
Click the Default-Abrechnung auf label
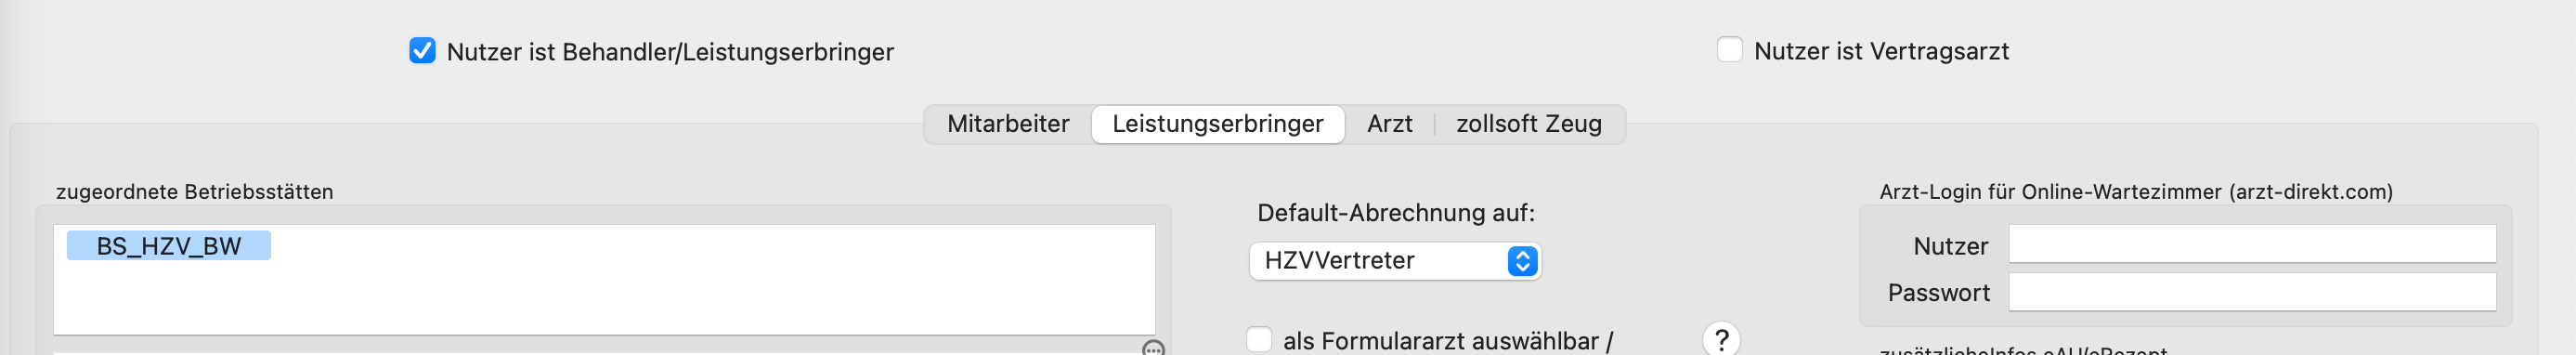[1395, 213]
